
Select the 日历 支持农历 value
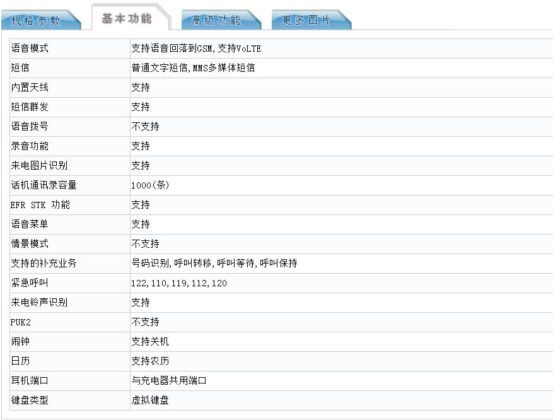point(150,361)
